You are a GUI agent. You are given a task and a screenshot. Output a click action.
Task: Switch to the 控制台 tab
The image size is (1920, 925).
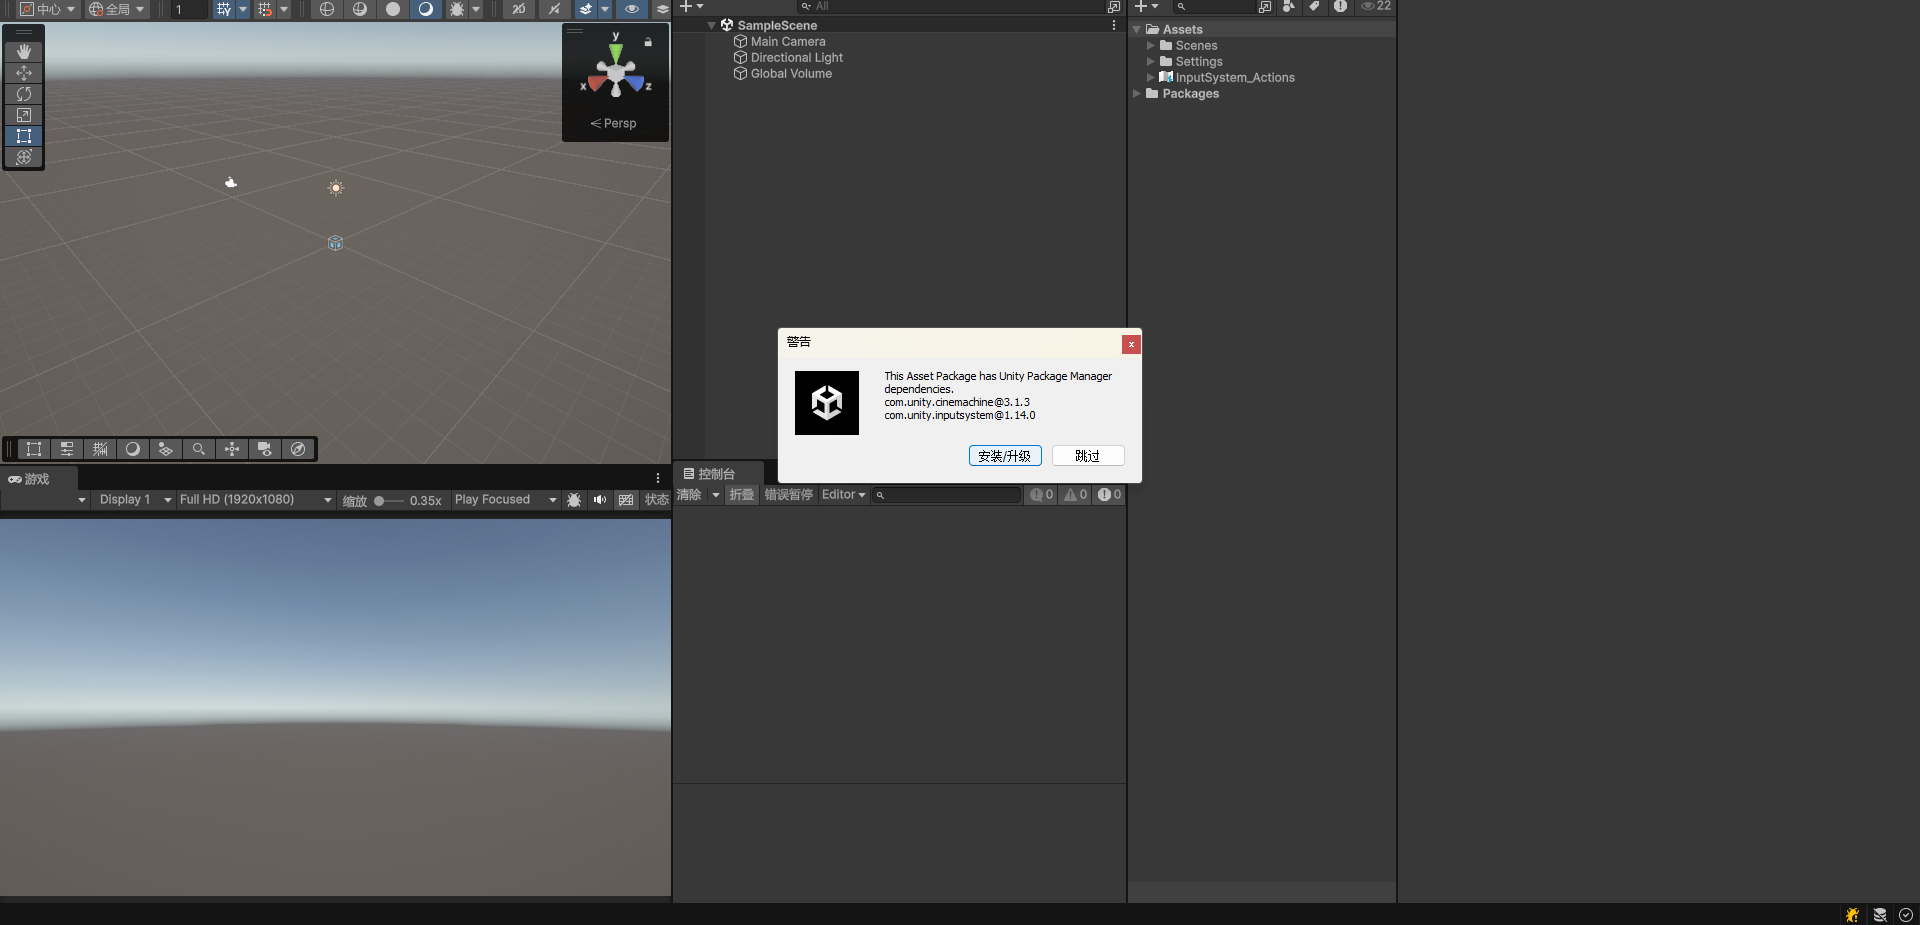718,473
